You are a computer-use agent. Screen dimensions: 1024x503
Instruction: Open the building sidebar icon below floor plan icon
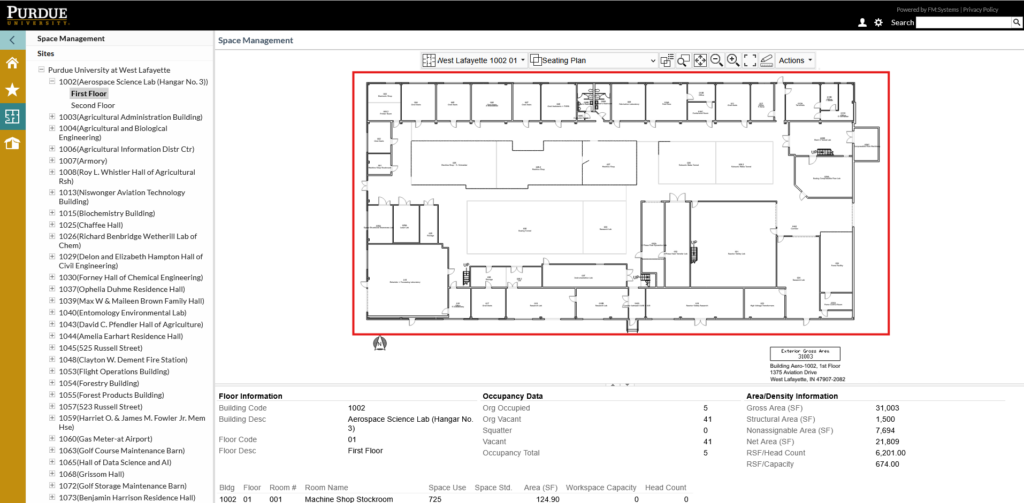point(12,144)
